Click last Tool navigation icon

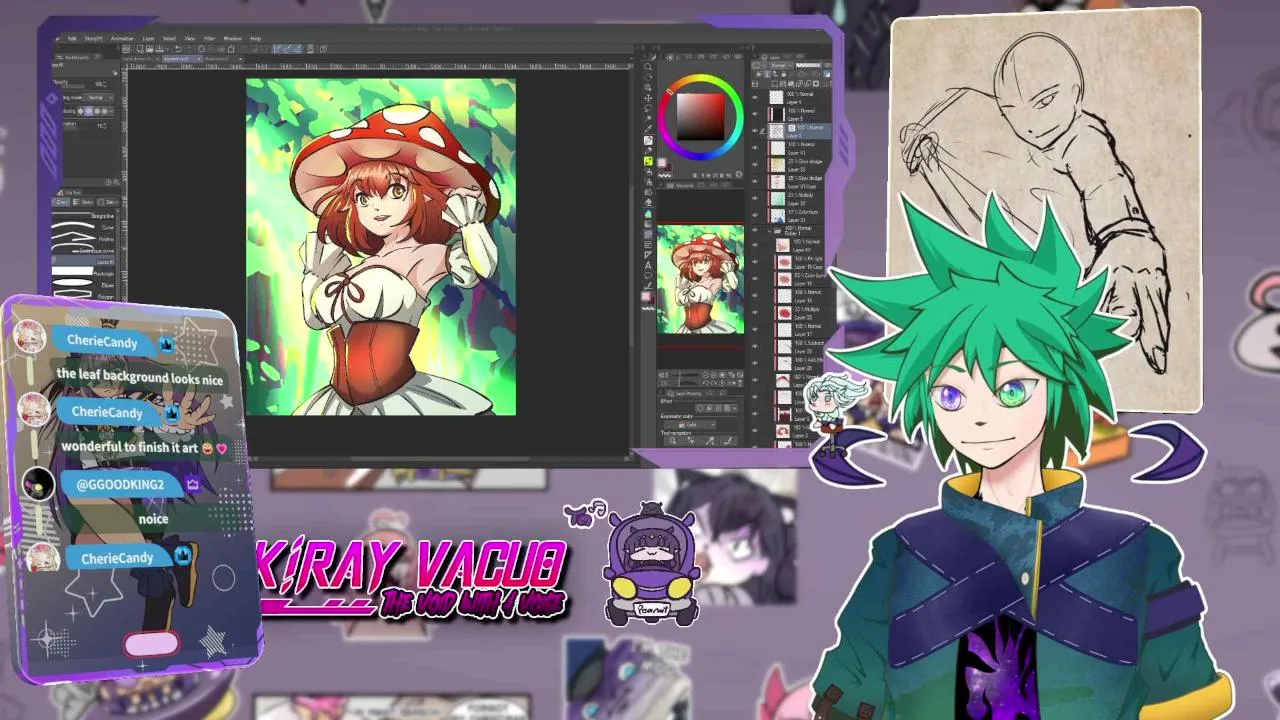tap(728, 440)
